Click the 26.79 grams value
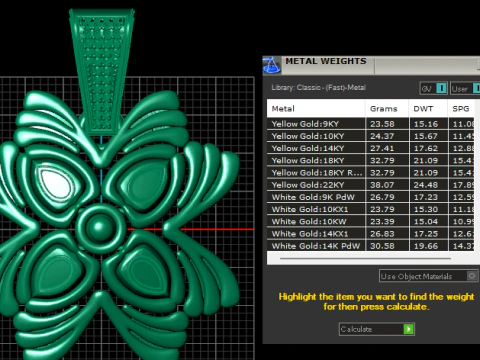Screen dimensions: 480x360 click(x=382, y=197)
